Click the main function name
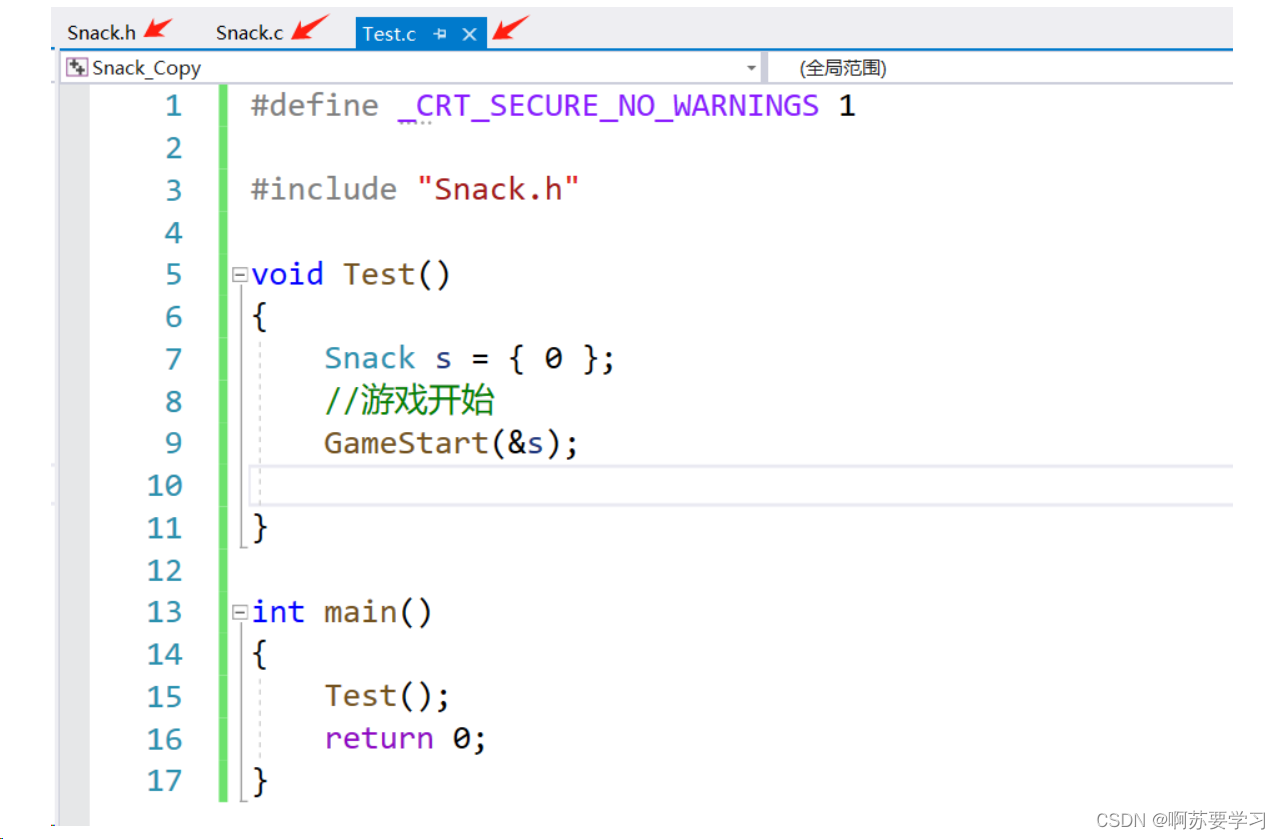1280x839 pixels. coord(361,611)
